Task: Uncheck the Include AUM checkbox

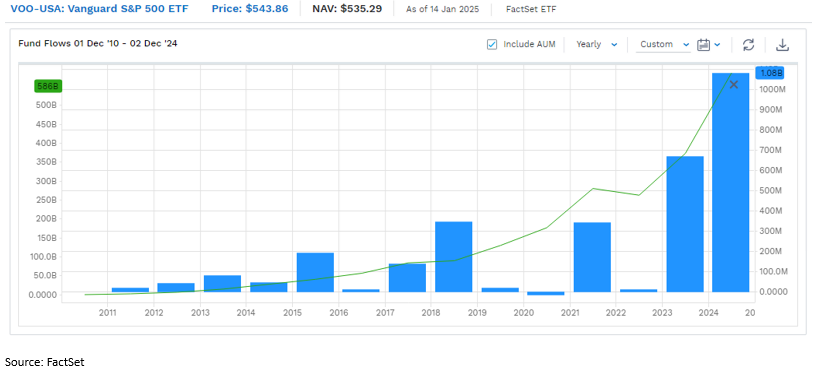Action: point(492,45)
